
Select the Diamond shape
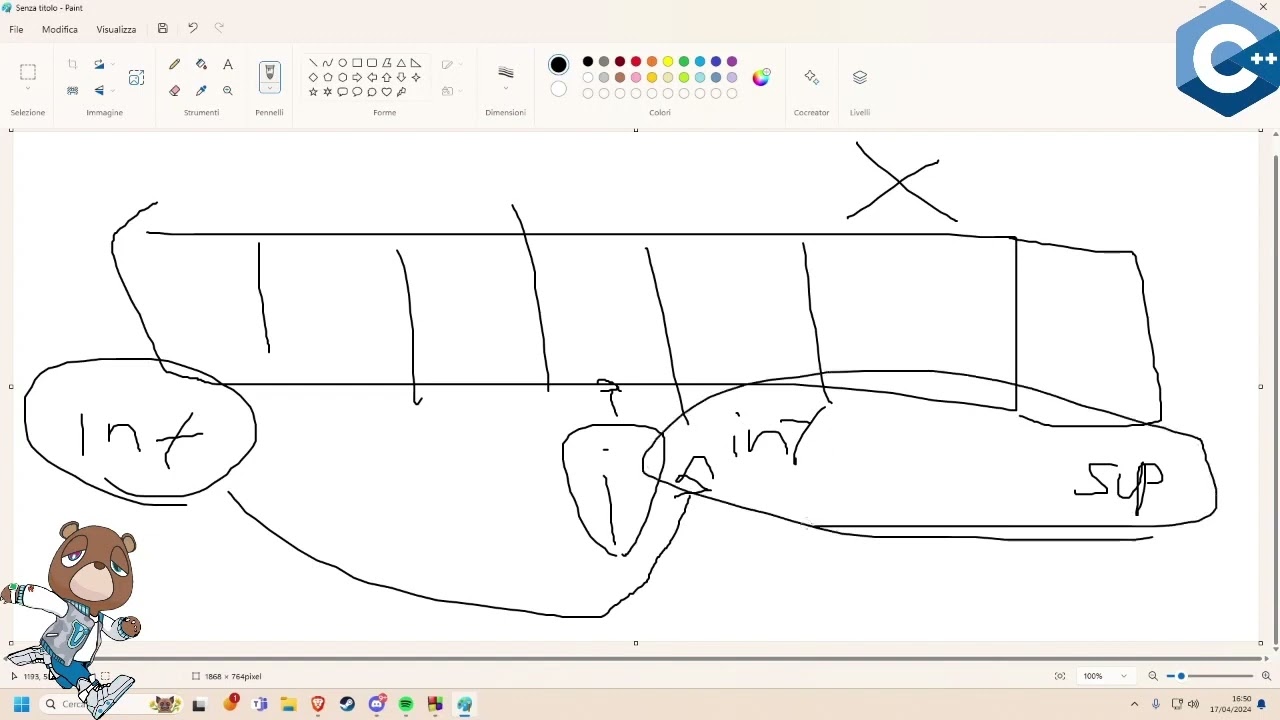[x=313, y=77]
